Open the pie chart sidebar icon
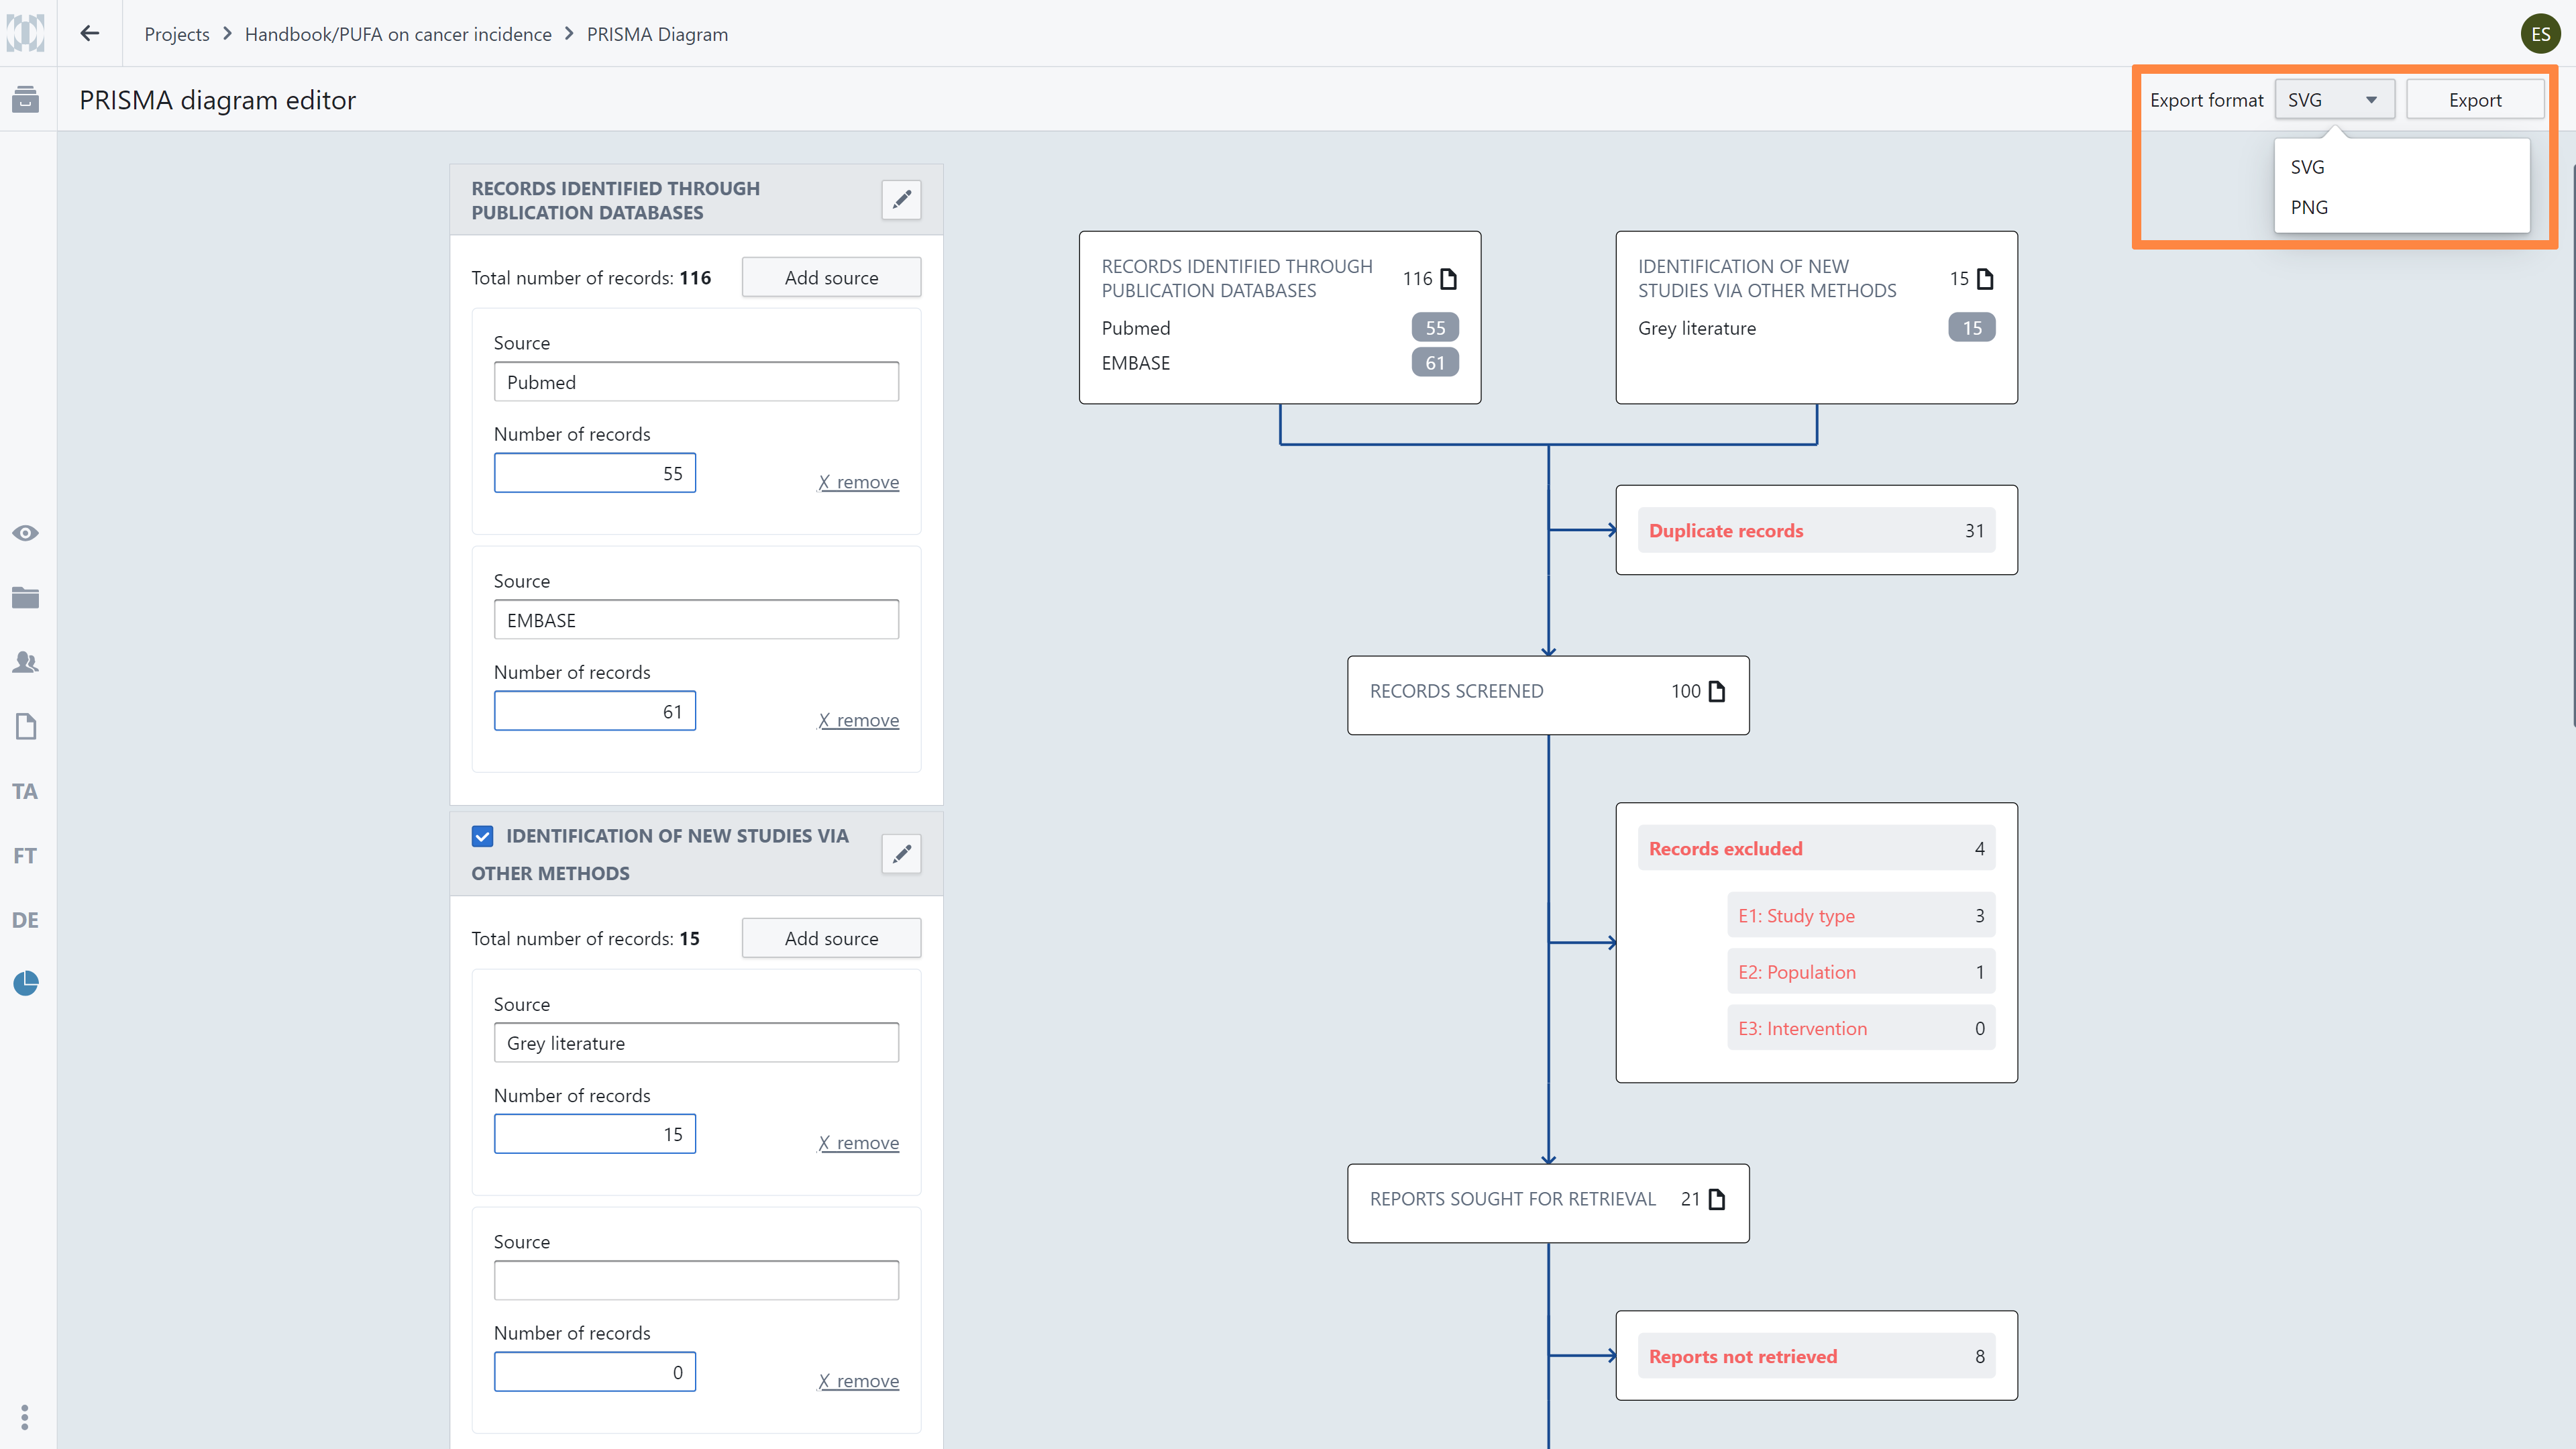 tap(26, 984)
